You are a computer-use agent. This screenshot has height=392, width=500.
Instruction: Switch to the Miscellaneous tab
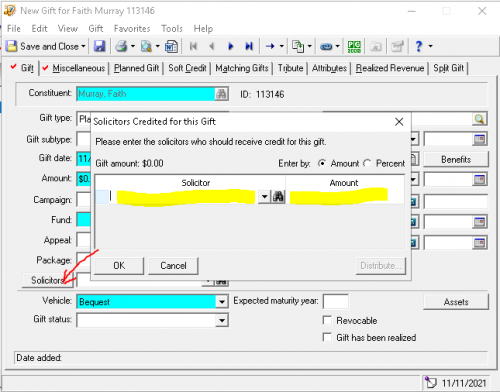75,68
